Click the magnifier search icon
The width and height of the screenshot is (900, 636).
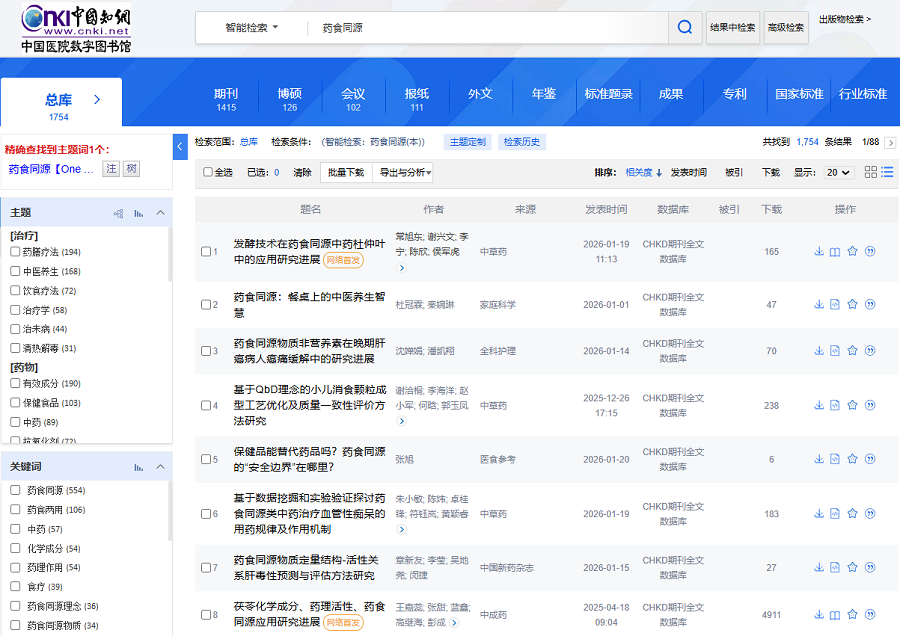tap(685, 28)
